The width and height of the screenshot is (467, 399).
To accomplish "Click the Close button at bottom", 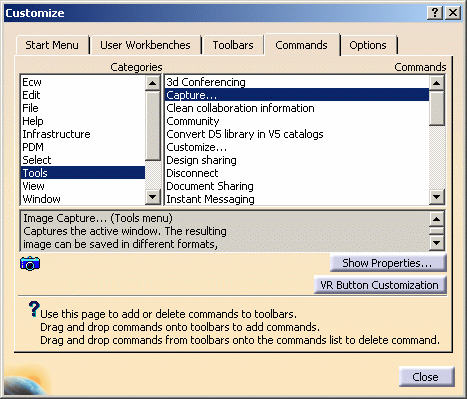I will pos(426,377).
